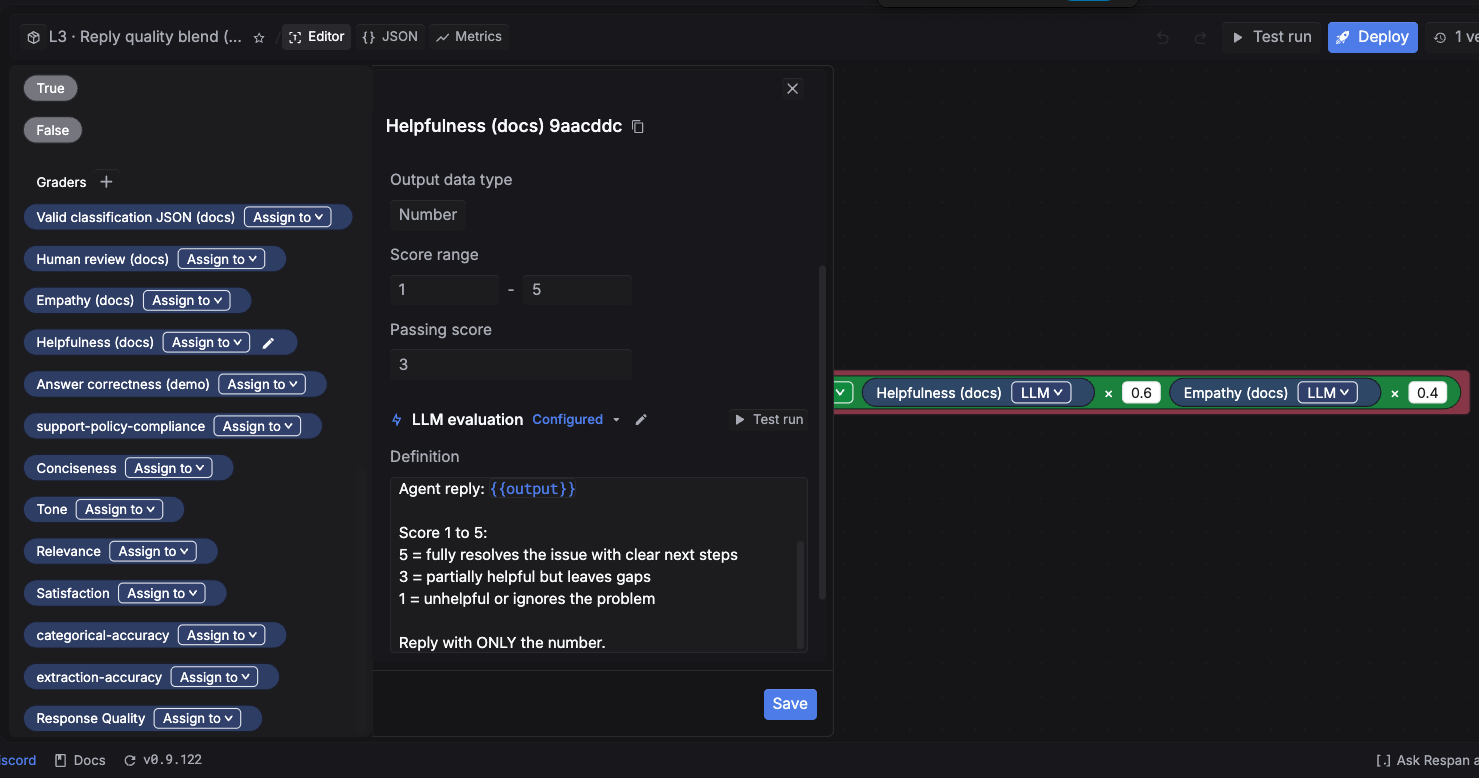Open Assign to for extraction-accuracy
The height and width of the screenshot is (778, 1479).
click(214, 677)
